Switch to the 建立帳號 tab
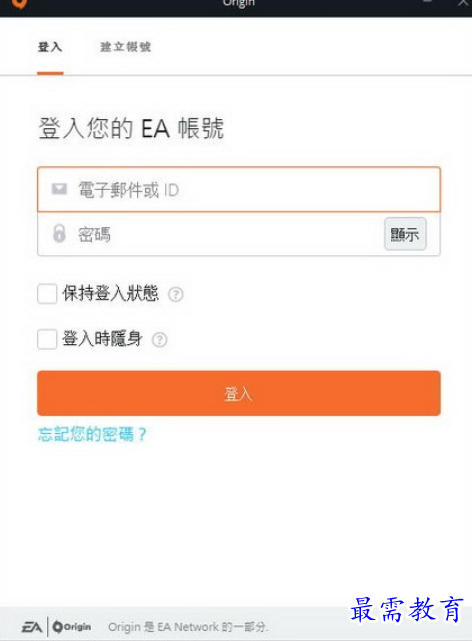The image size is (472, 641). pos(125,47)
